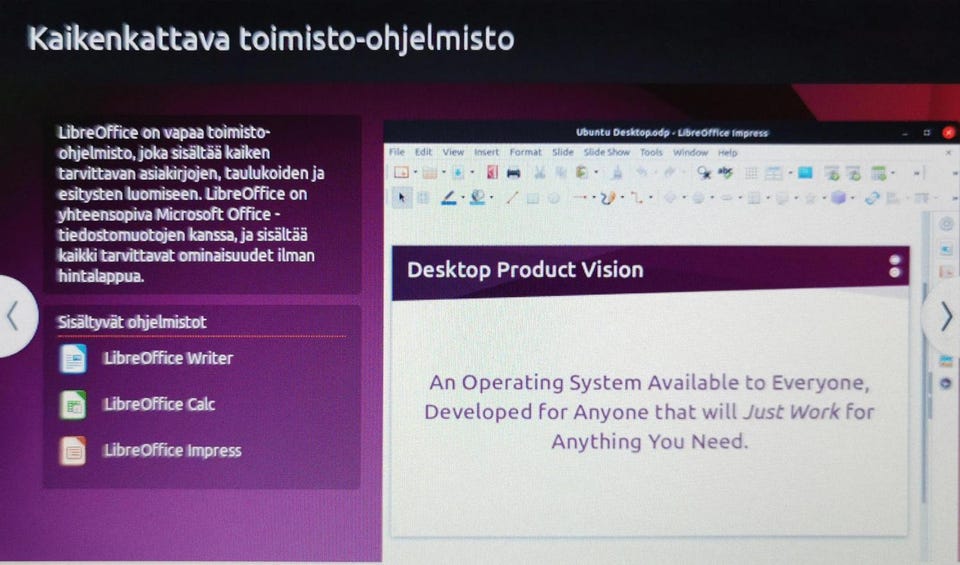This screenshot has width=960, height=565.
Task: Select the 'LibreOffice Impress' label
Action: coord(173,451)
